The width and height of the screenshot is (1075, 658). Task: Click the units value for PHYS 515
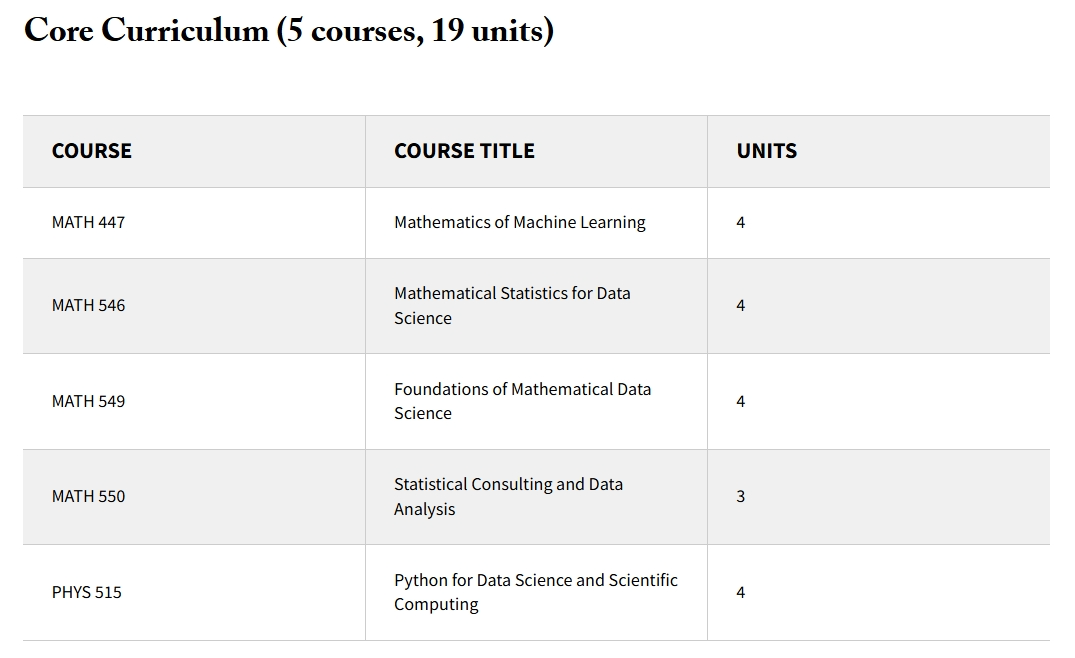741,592
